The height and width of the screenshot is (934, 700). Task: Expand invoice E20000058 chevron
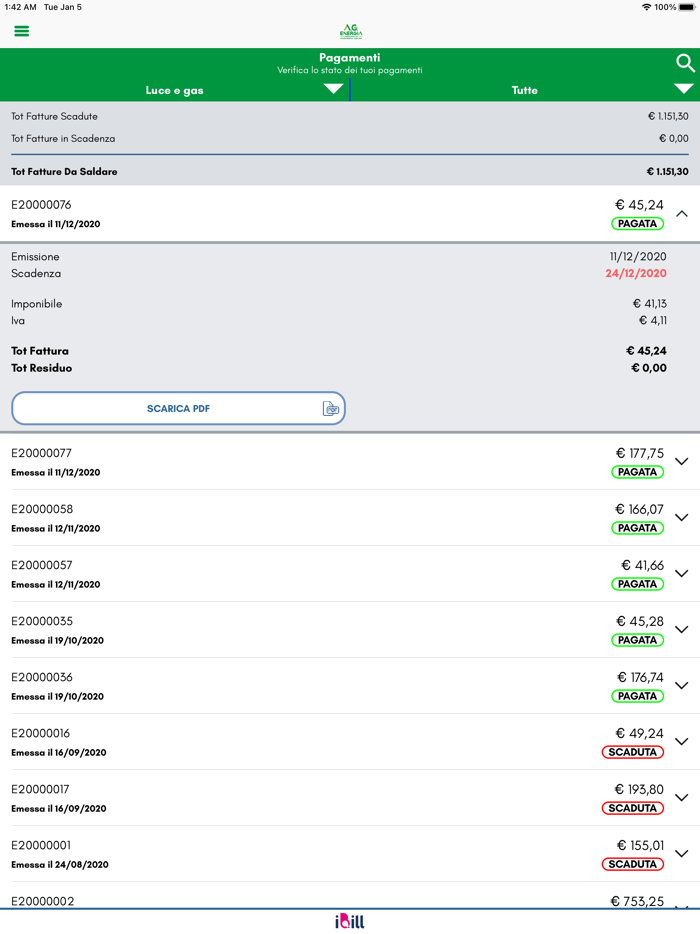[682, 518]
